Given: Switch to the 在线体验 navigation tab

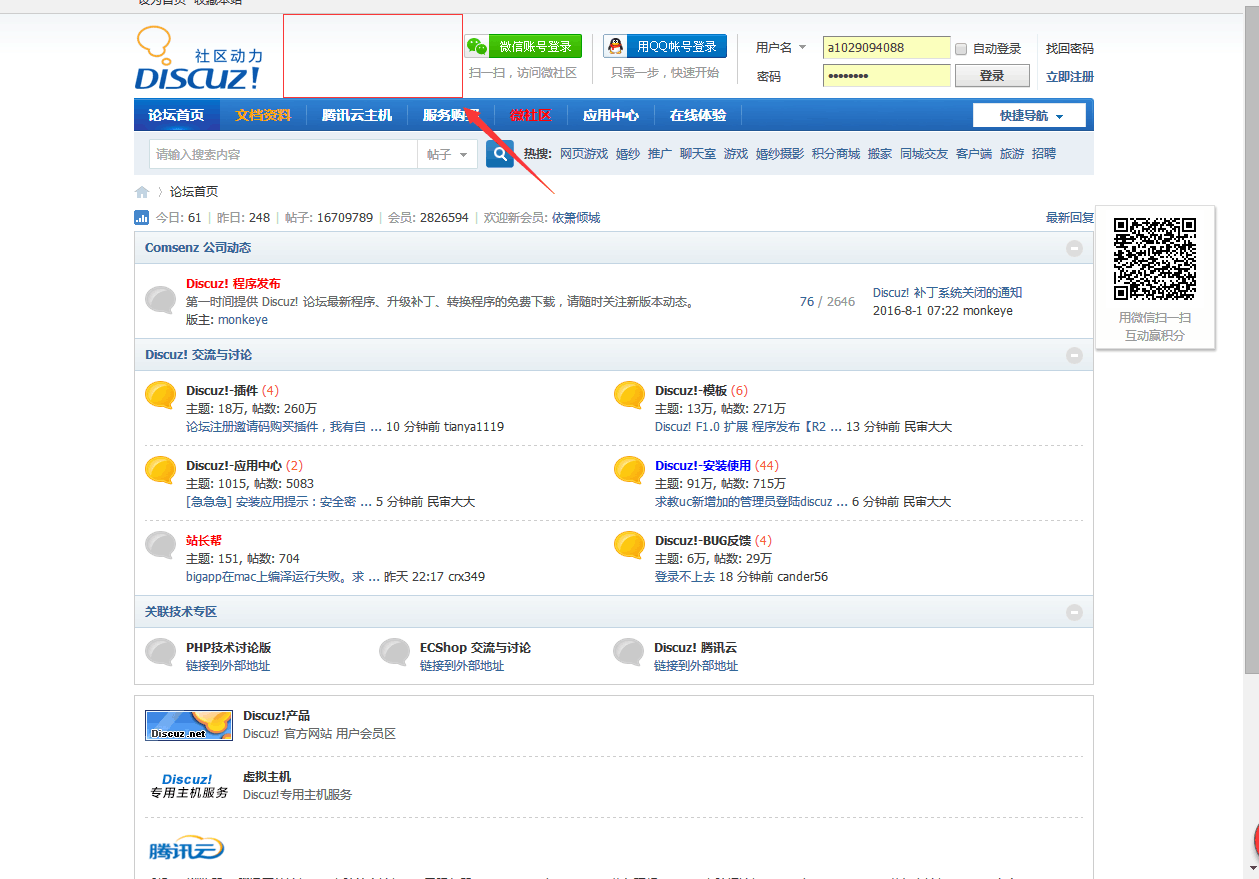Looking at the screenshot, I should [x=698, y=115].
